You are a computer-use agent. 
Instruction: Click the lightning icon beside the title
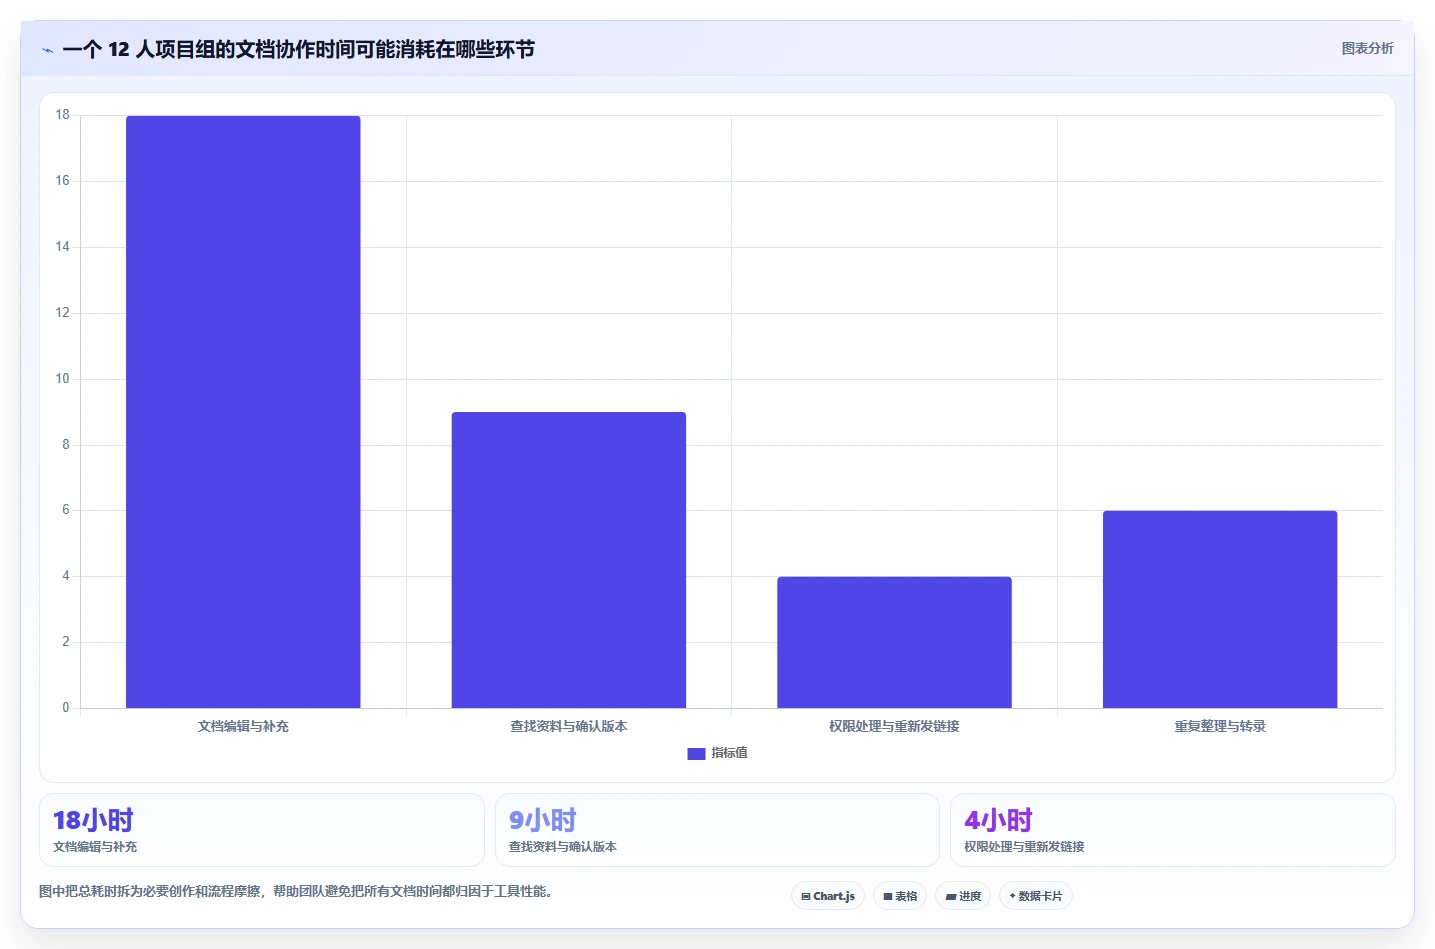[x=47, y=50]
